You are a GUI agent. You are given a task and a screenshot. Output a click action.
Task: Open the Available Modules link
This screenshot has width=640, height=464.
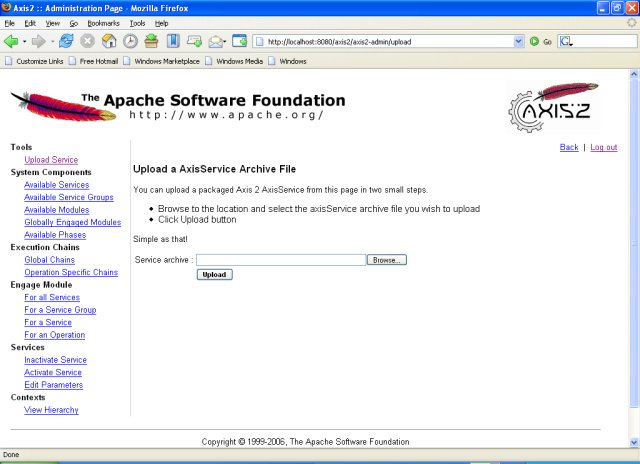[56, 210]
